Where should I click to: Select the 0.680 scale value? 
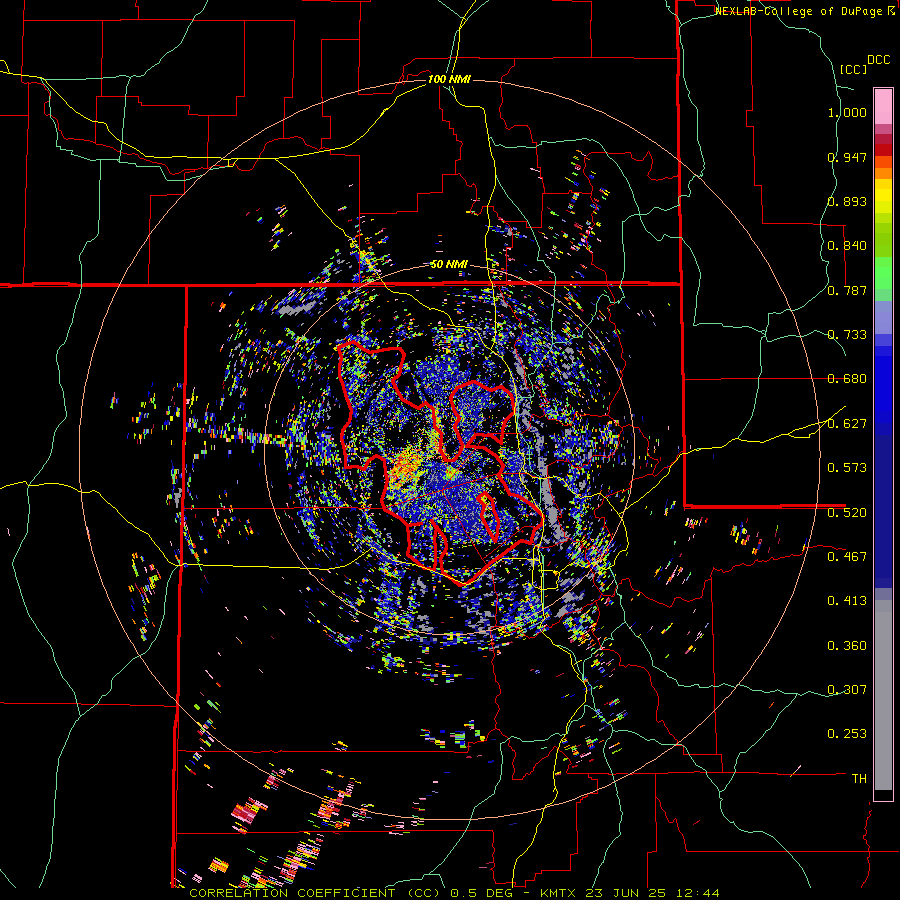pyautogui.click(x=847, y=379)
